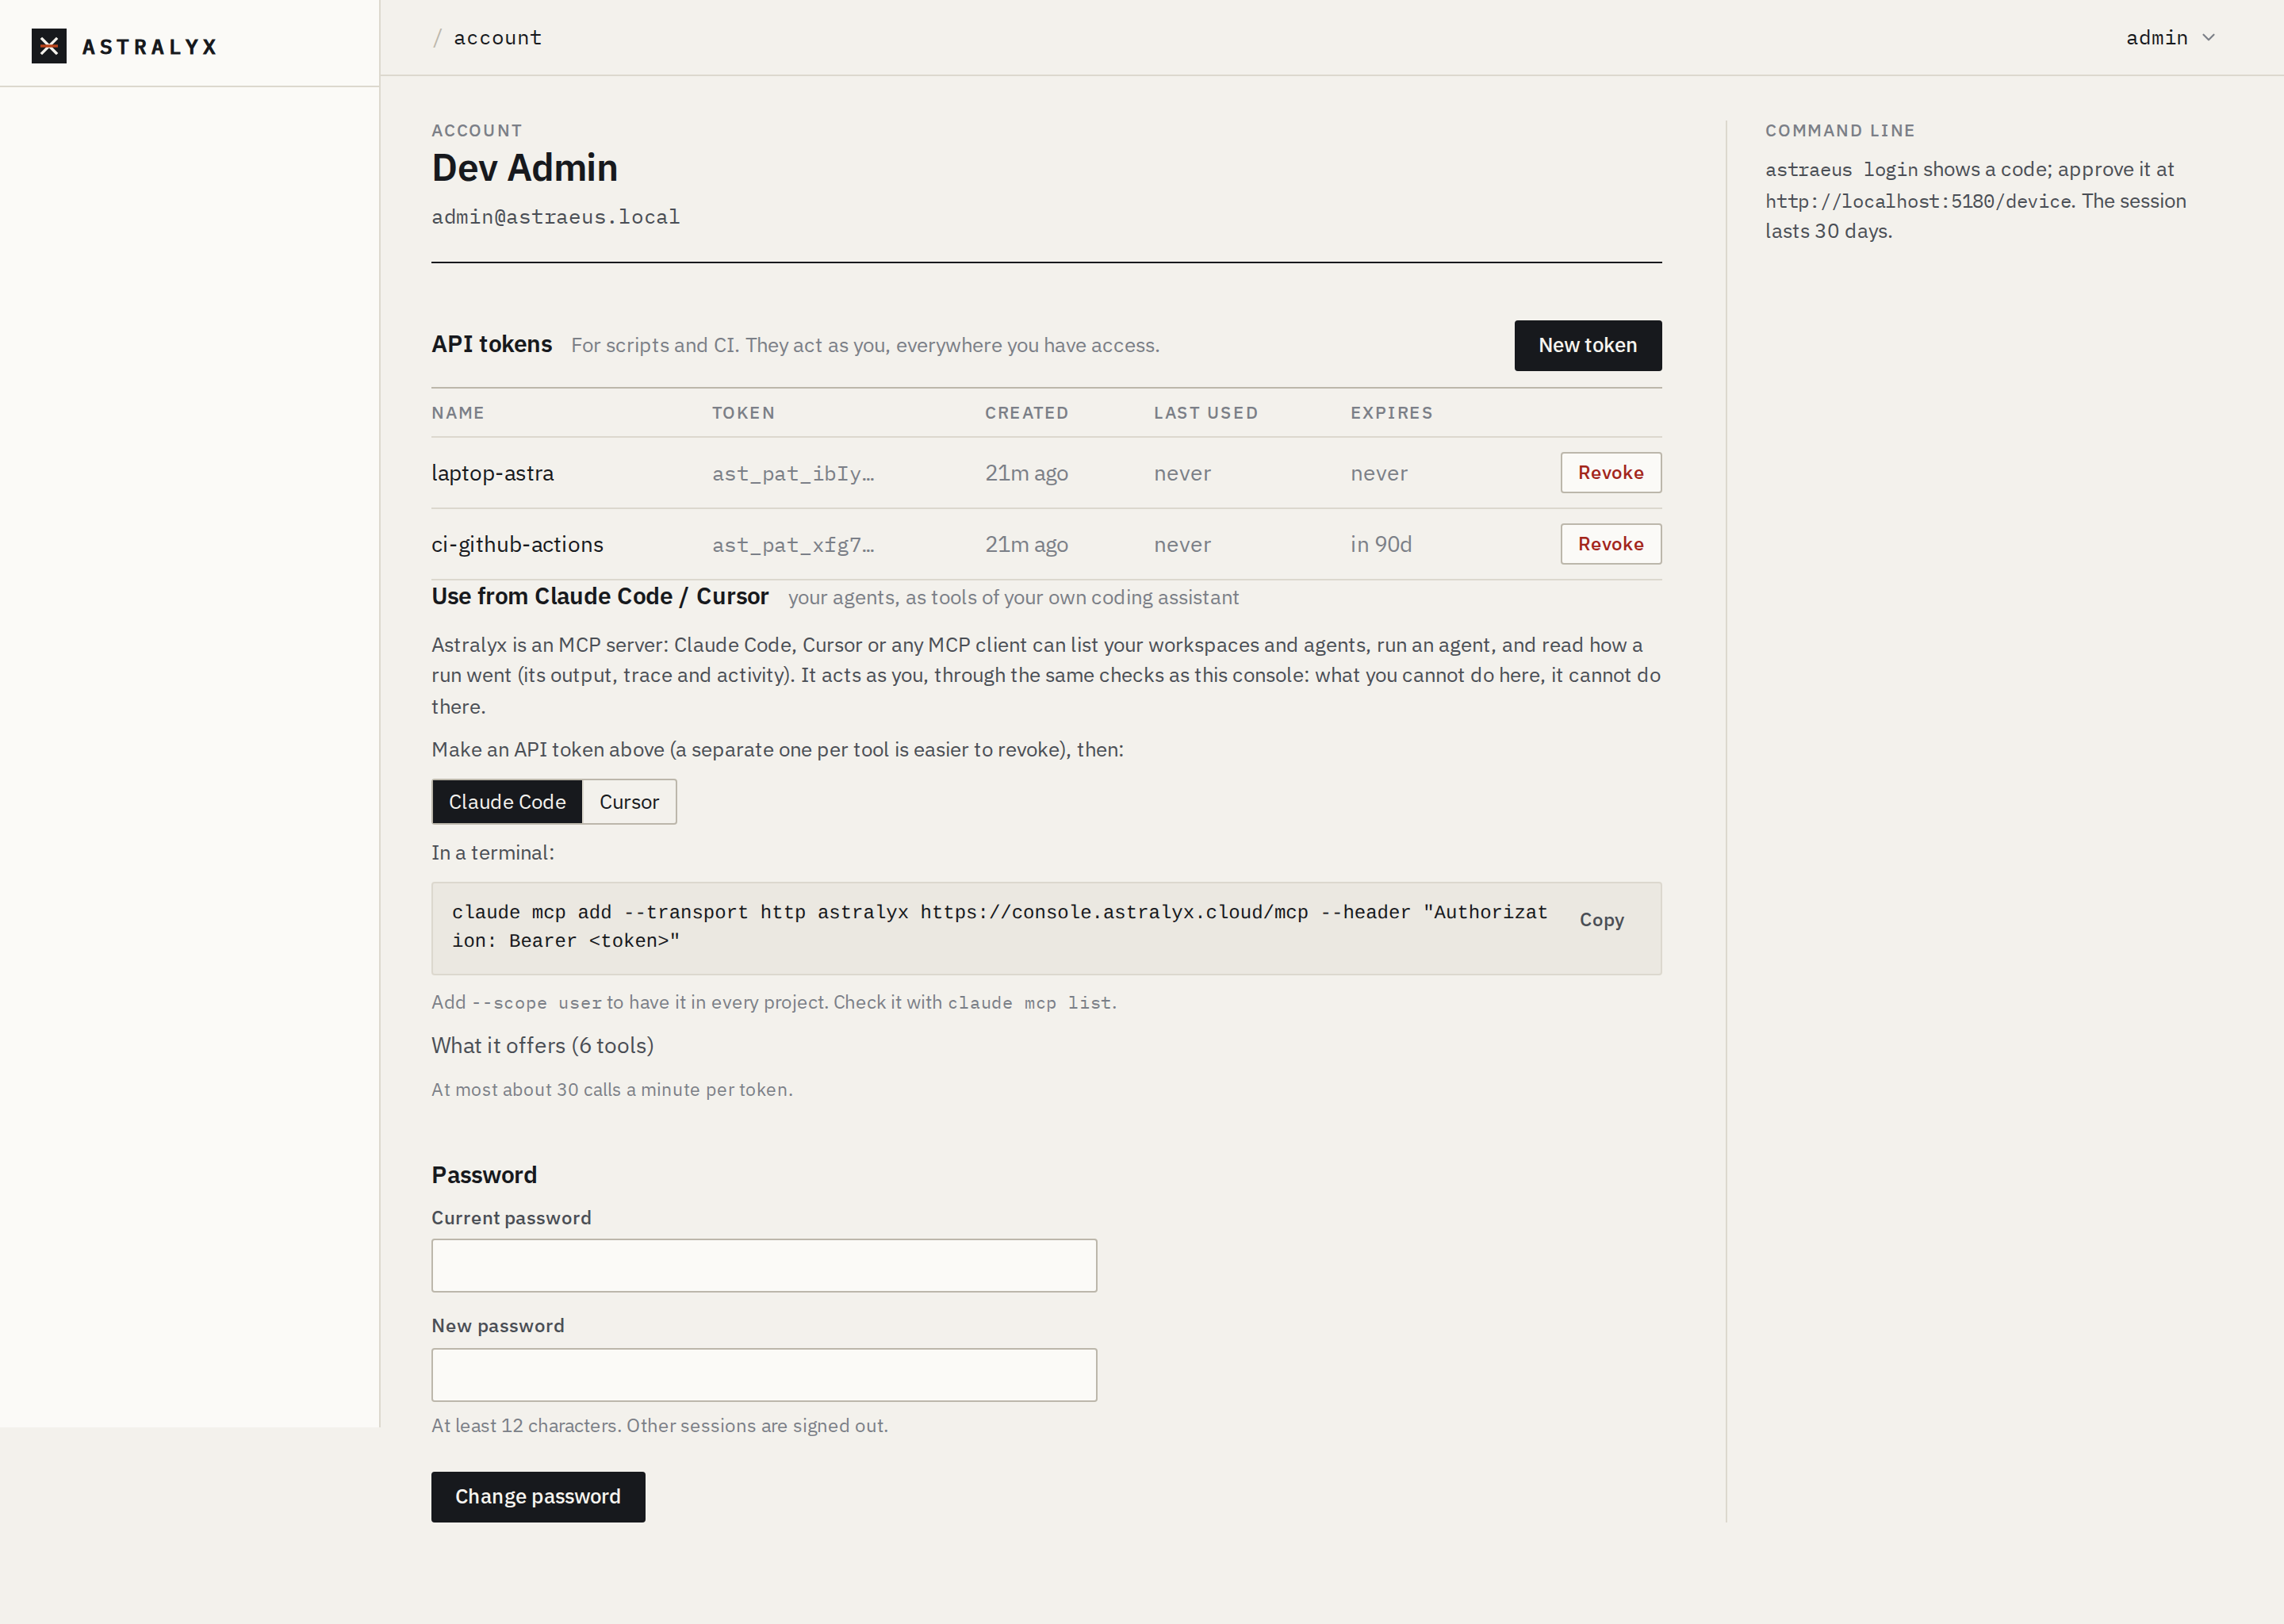Copy the claude mcp add command

coord(1601,920)
